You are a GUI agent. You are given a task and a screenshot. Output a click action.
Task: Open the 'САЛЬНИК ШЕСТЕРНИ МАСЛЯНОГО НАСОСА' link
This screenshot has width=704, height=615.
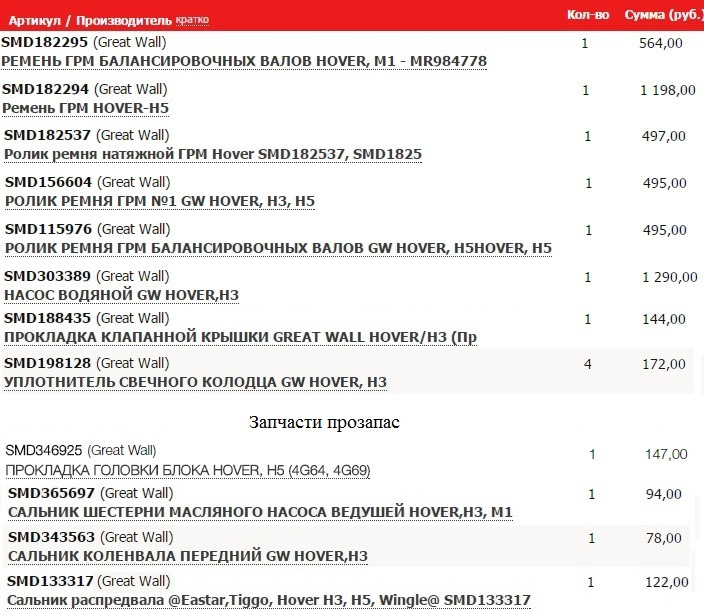click(x=260, y=512)
